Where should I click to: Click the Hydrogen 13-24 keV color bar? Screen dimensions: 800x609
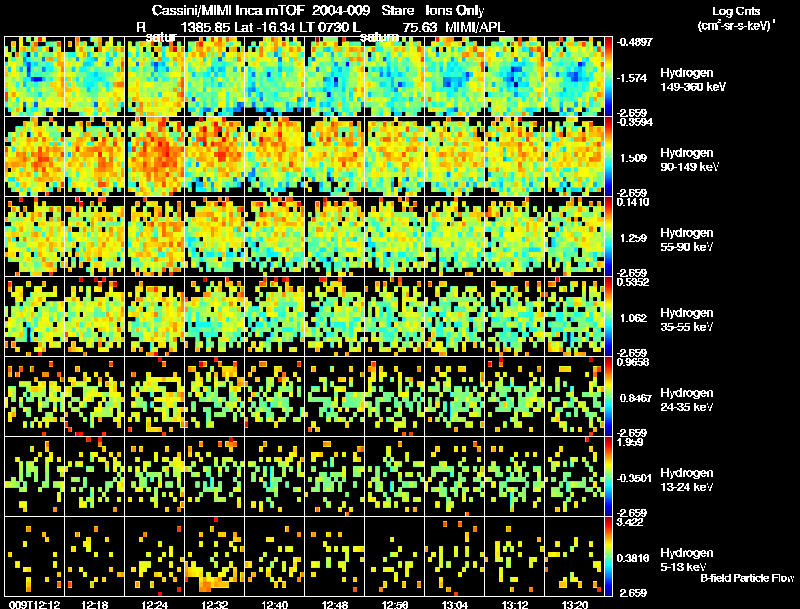coord(608,477)
